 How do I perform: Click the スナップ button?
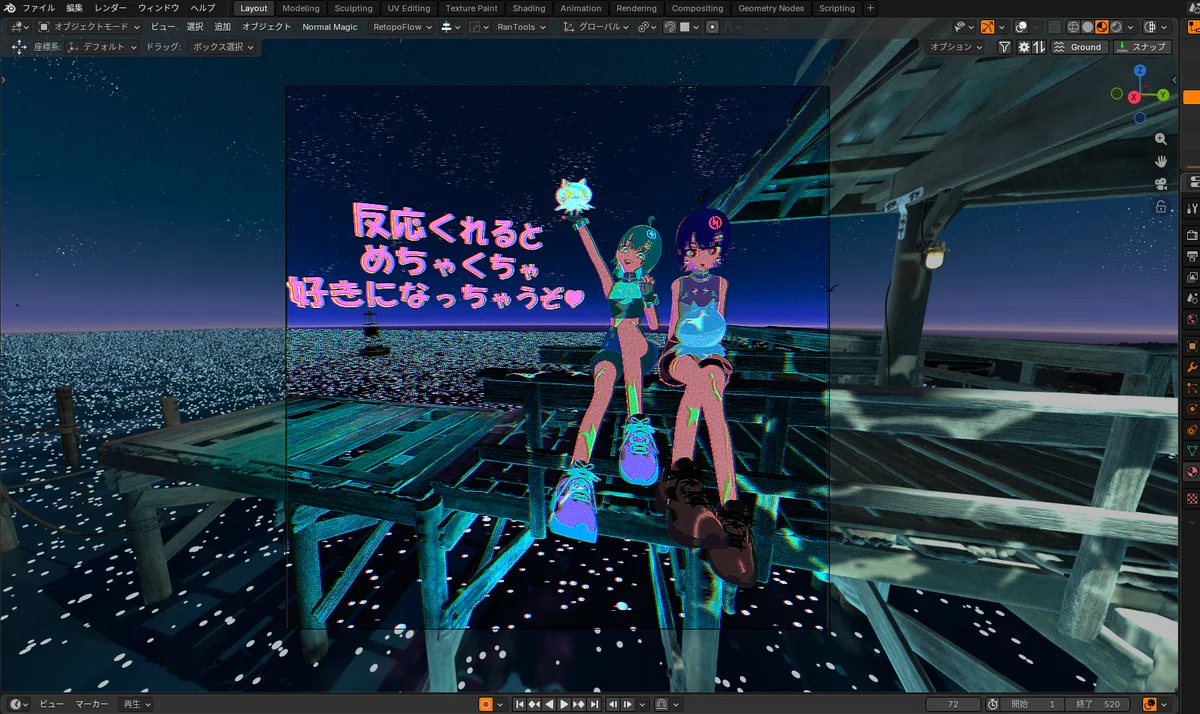coord(1142,47)
